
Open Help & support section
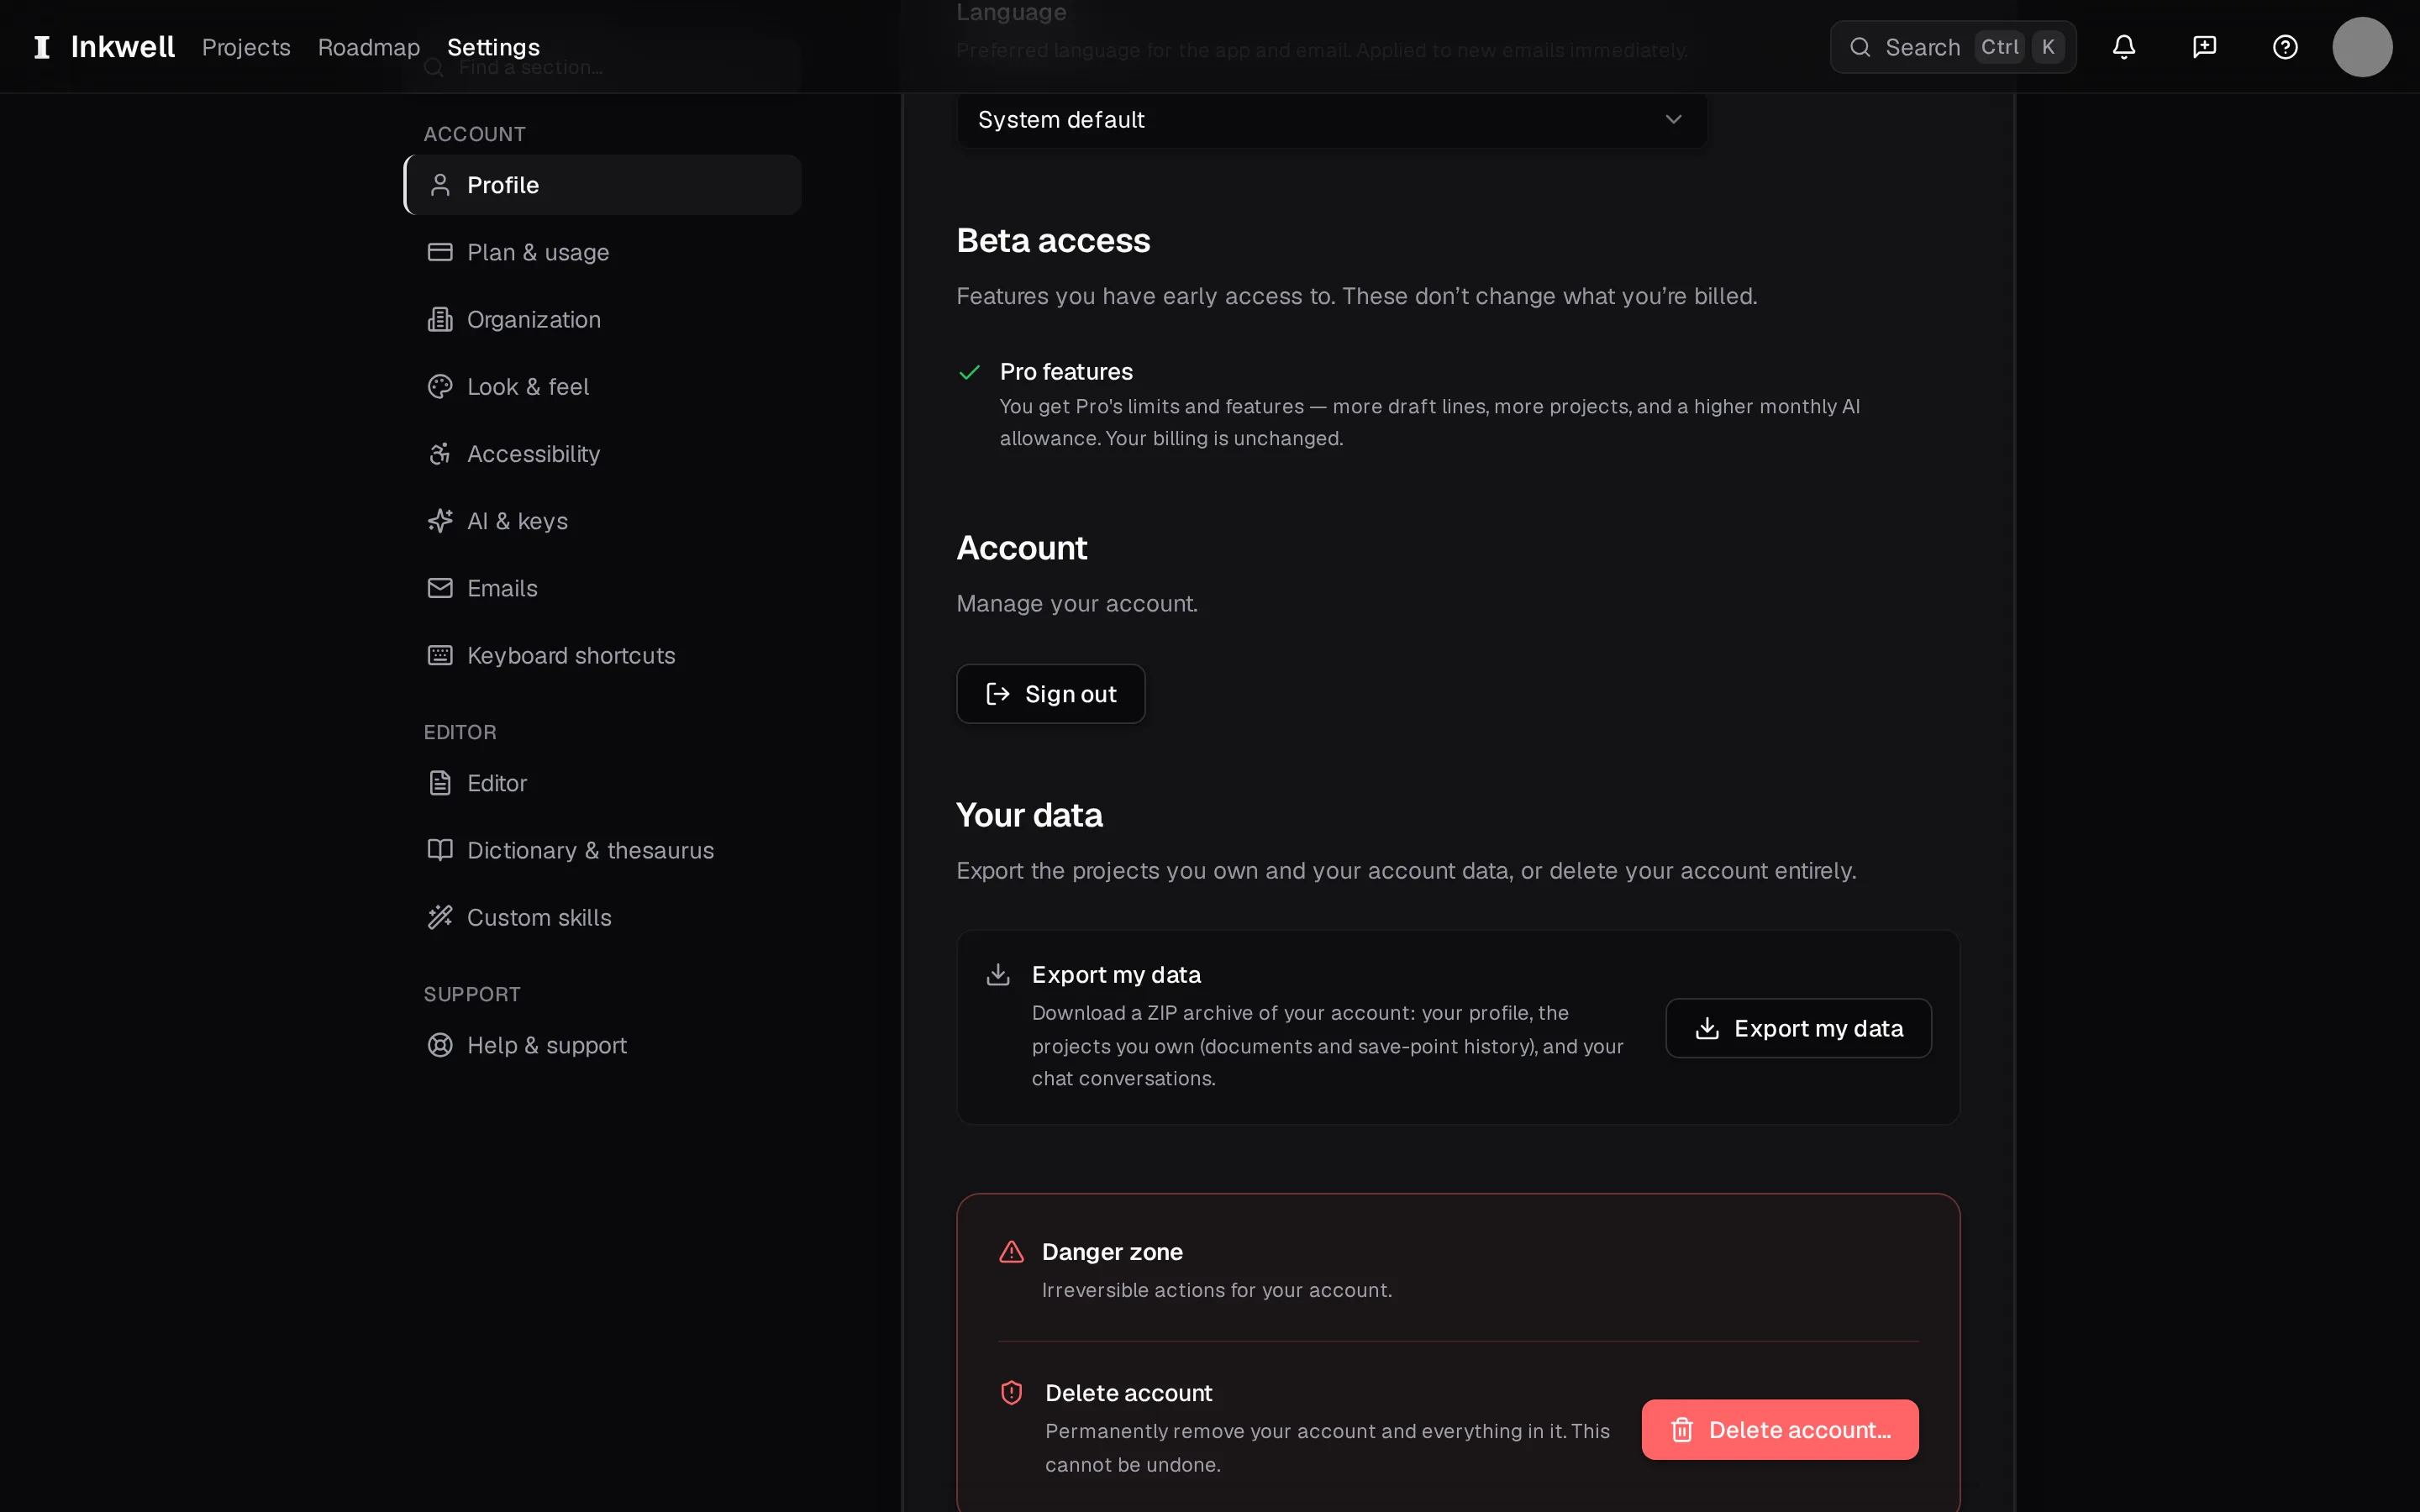(603, 1045)
